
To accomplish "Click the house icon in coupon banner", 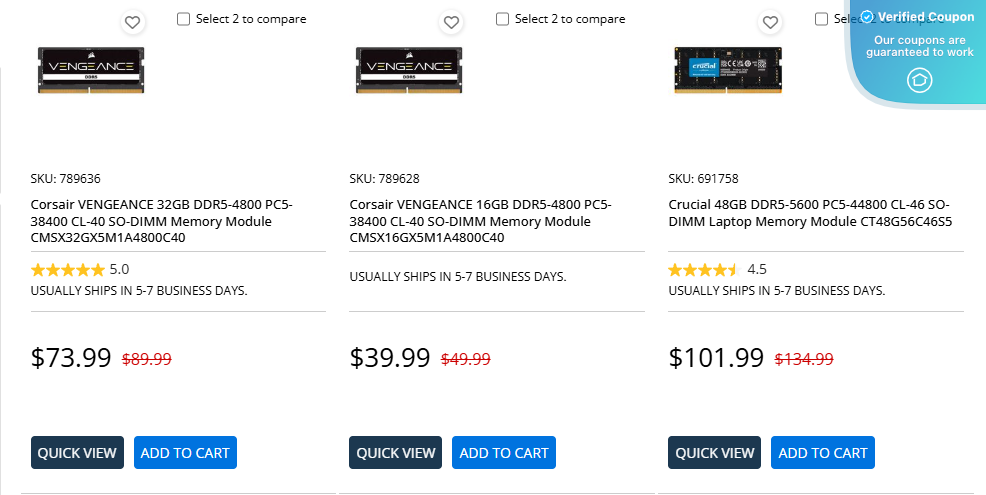I will [x=919, y=80].
